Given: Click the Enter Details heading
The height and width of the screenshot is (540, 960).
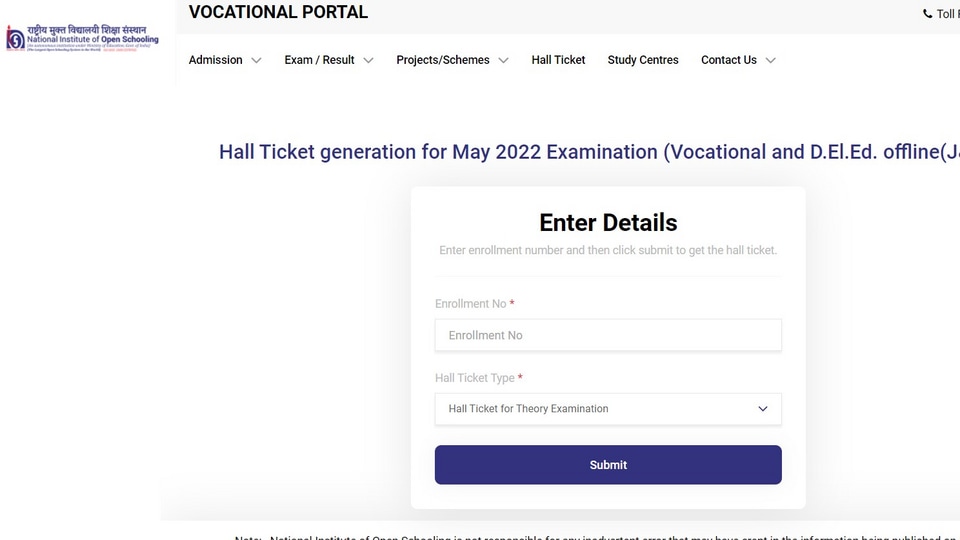Looking at the screenshot, I should point(608,223).
